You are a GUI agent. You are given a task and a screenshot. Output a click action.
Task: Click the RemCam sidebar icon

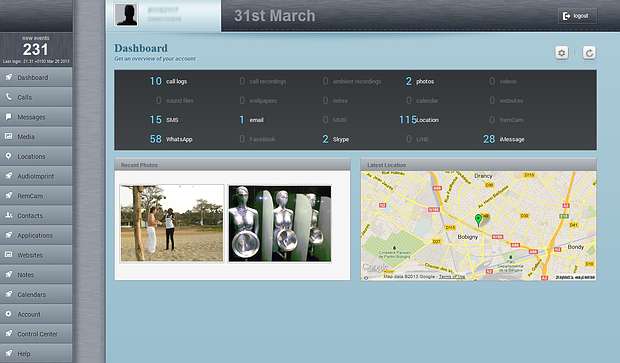click(x=8, y=195)
